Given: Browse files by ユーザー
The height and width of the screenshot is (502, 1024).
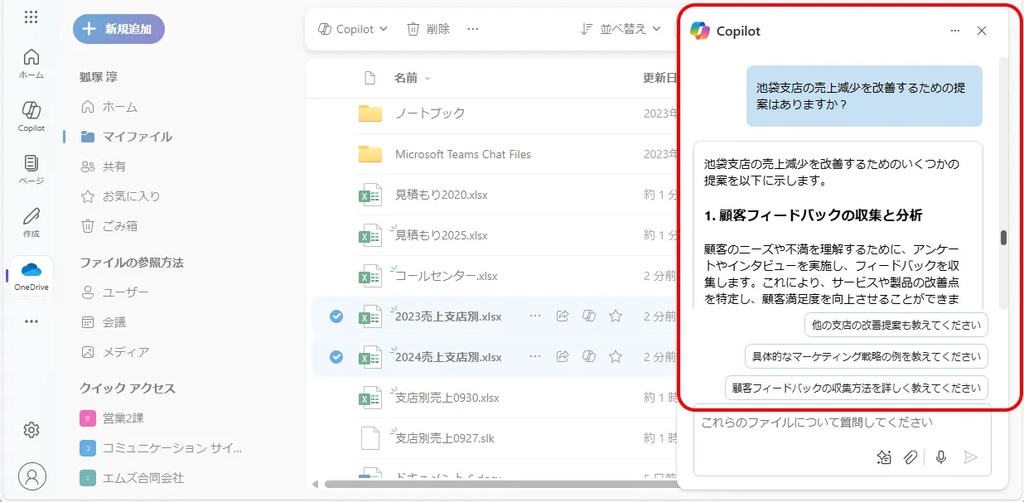Looking at the screenshot, I should point(114,292).
